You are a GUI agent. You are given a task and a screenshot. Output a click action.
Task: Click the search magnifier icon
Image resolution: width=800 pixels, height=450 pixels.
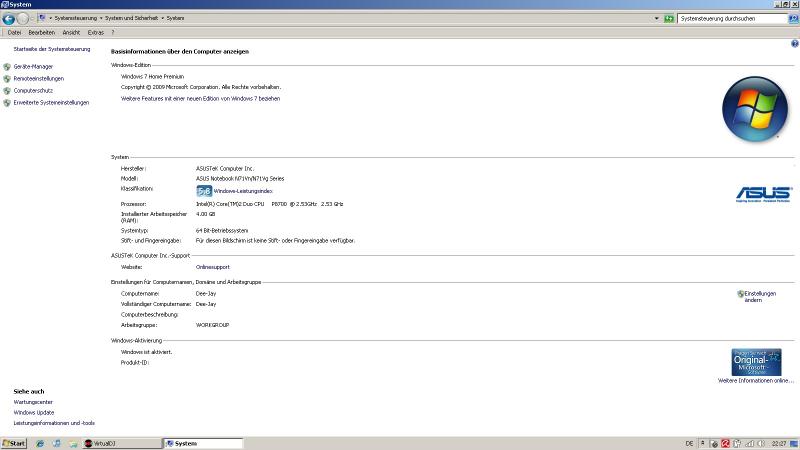[793, 18]
